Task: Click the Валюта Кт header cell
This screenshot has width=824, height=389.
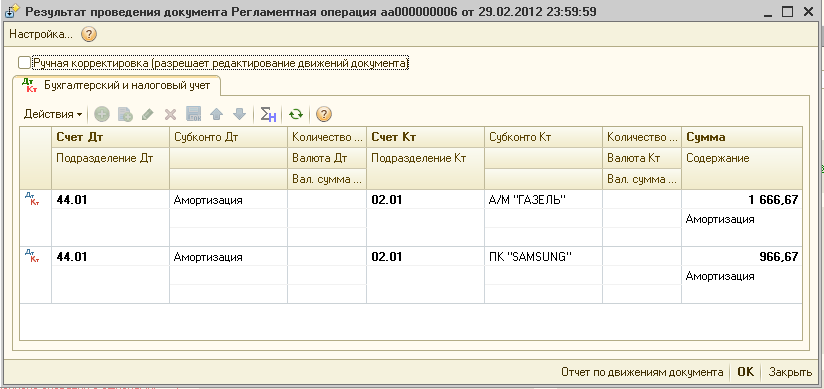Action: (642, 158)
